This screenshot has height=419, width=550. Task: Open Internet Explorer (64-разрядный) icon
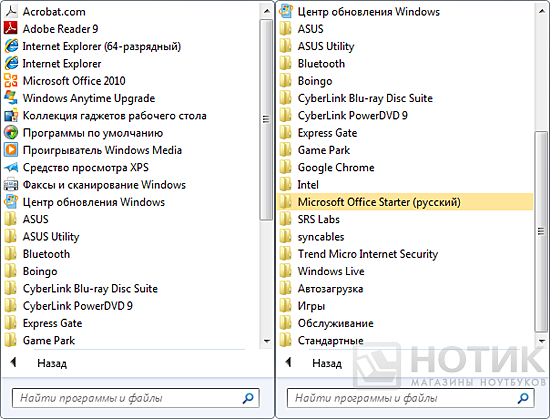pyautogui.click(x=11, y=46)
